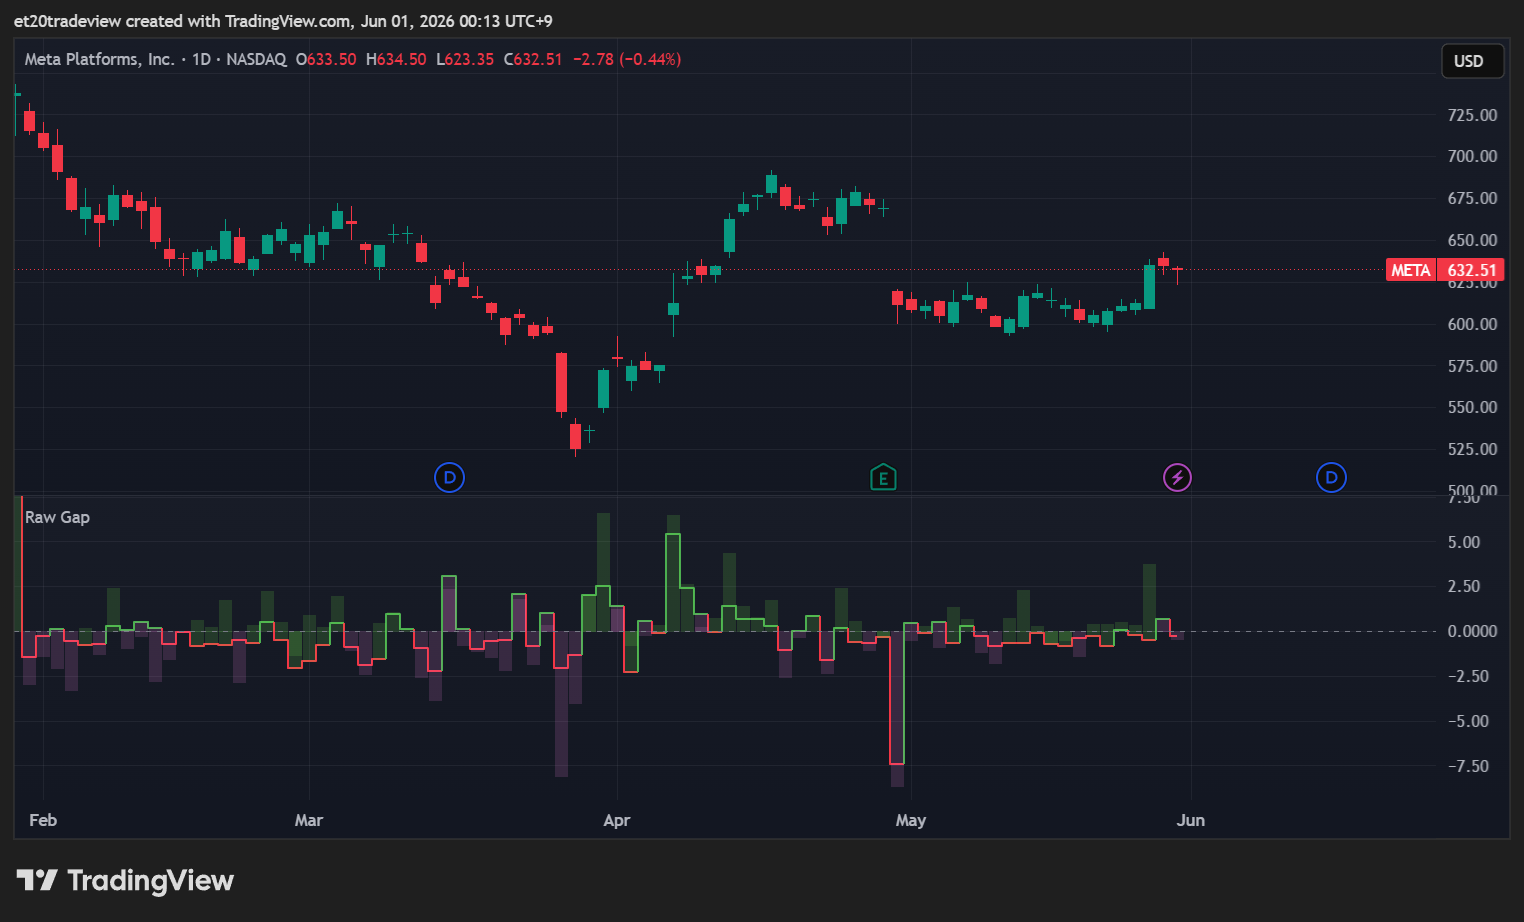Image resolution: width=1524 pixels, height=922 pixels.
Task: Click the 0.0000 Raw Gap axis label
Action: [x=1472, y=631]
